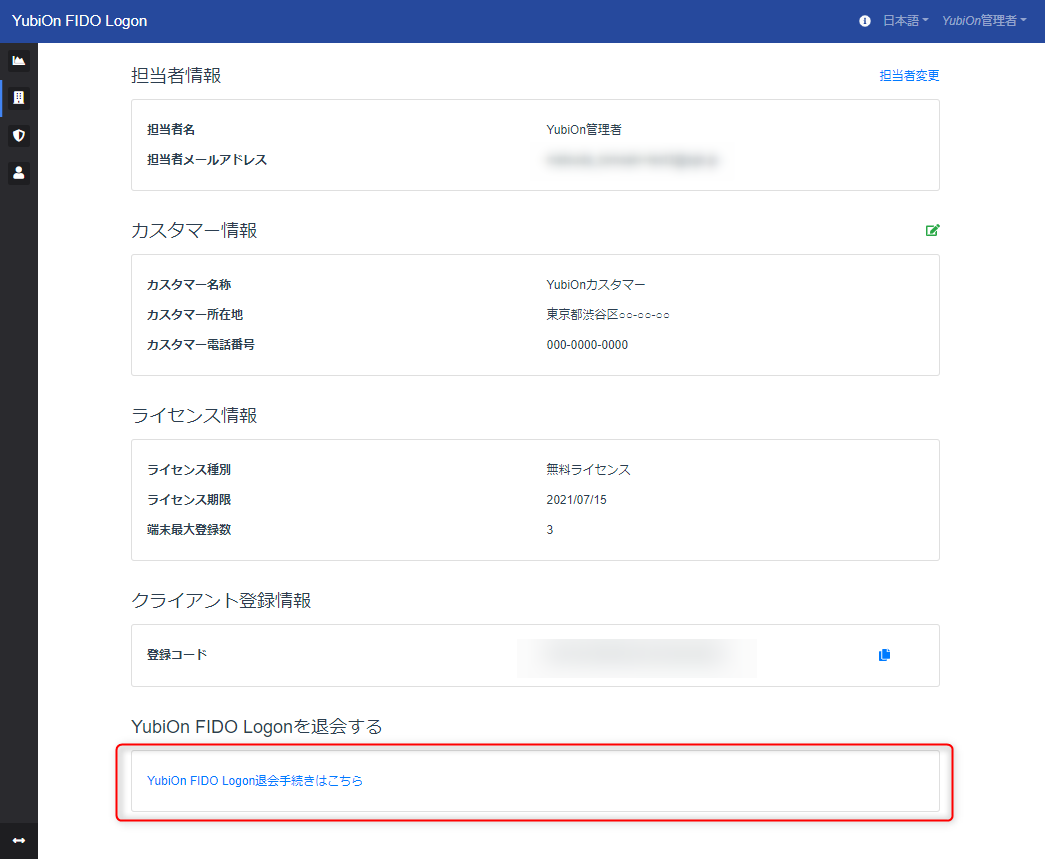Image resolution: width=1045 pixels, height=859 pixels.
Task: Click the カスタマー電話番号 label
Action: pyautogui.click(x=201, y=345)
